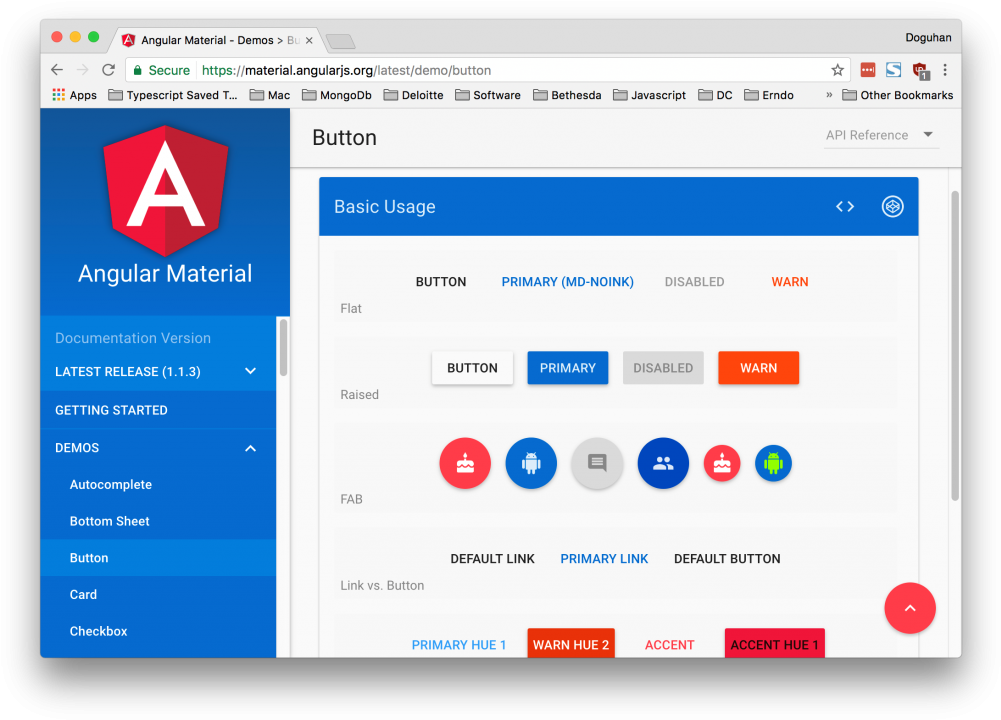Click the ACCENT button
This screenshot has height=720, width=1001.
tap(669, 645)
